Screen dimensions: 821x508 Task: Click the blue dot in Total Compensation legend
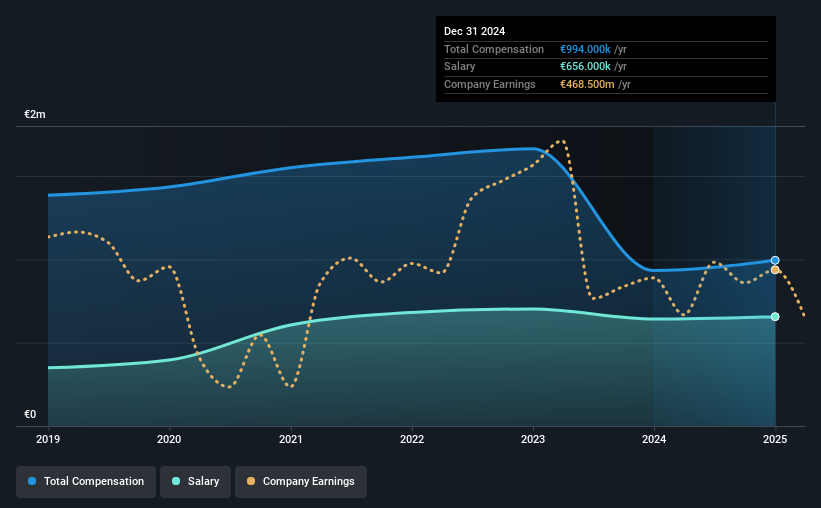(x=32, y=481)
